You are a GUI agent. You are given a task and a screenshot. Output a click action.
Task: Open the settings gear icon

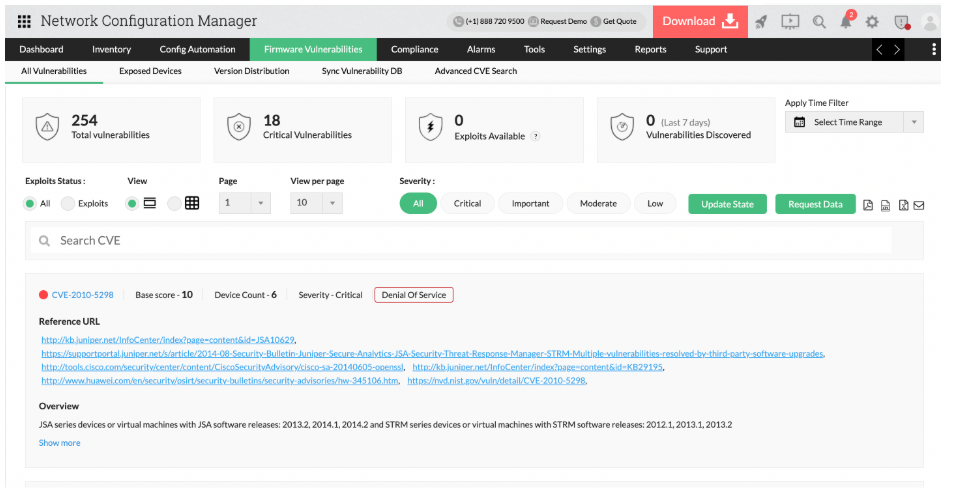872,21
